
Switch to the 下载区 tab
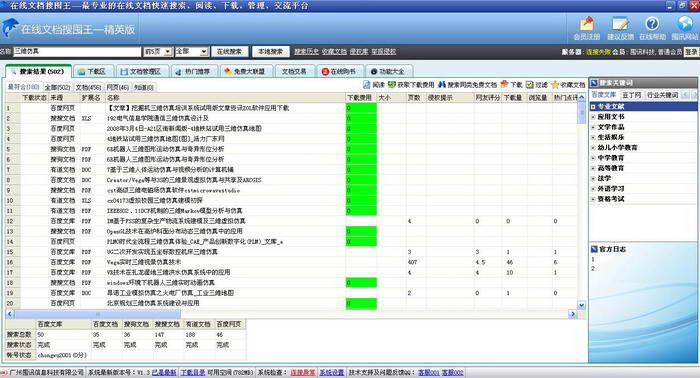click(92, 71)
